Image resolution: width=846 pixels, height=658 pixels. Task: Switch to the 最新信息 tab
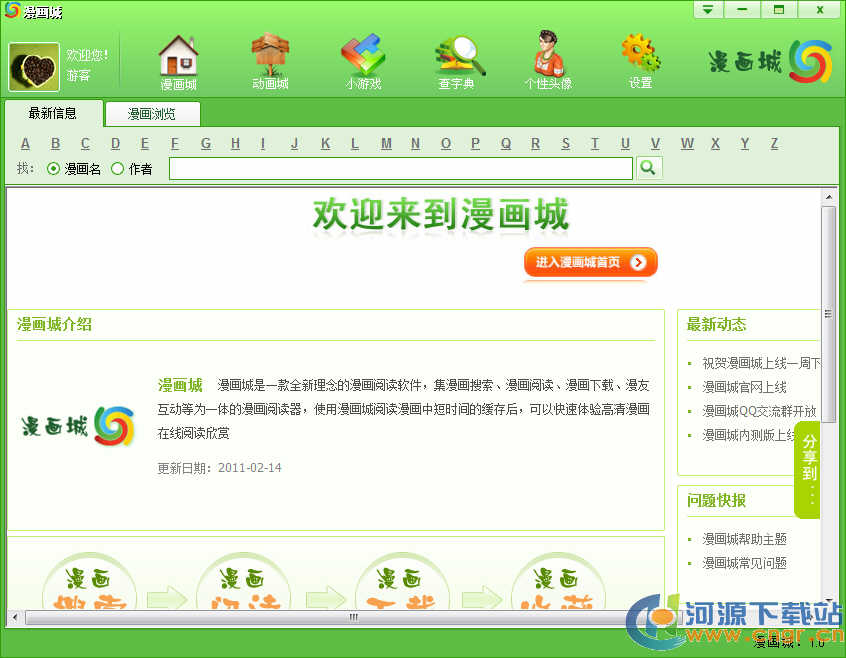point(53,113)
